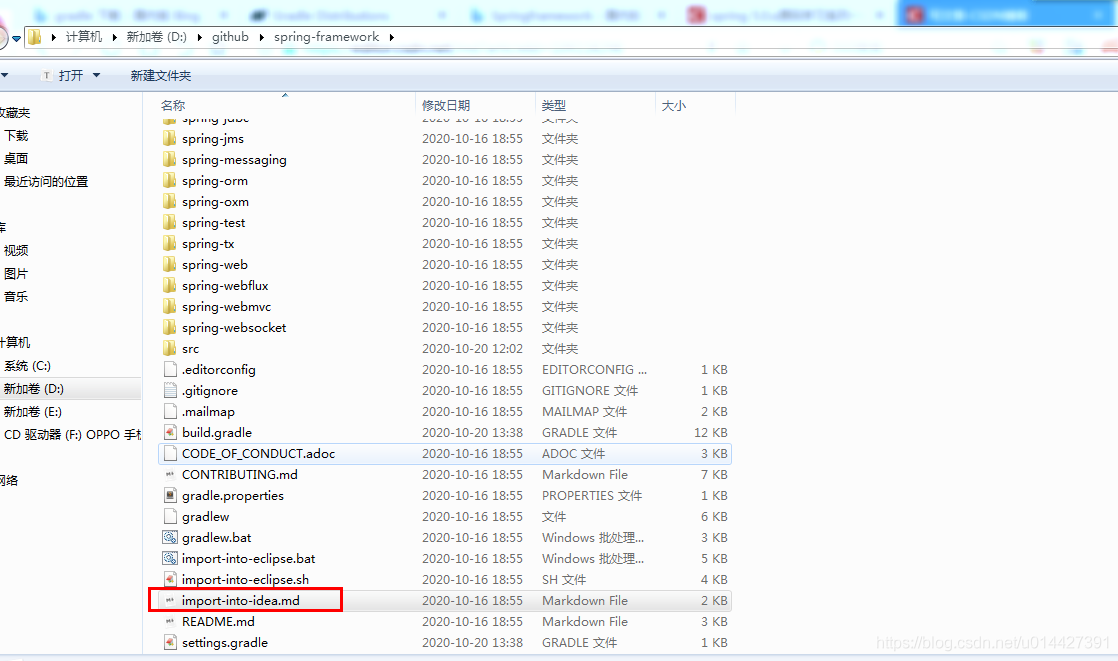Select 系统 (C:) drive in the sidebar
The image size is (1118, 661).
pos(27,366)
